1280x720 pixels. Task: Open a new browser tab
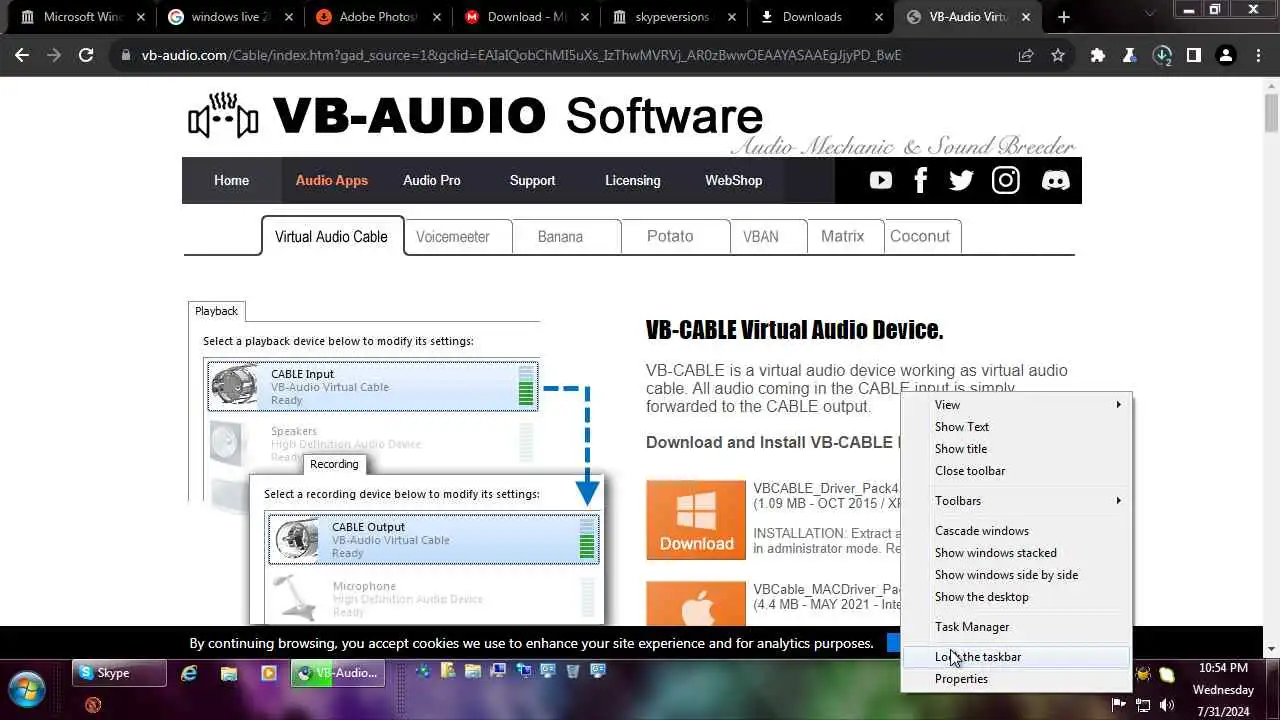[x=1064, y=17]
